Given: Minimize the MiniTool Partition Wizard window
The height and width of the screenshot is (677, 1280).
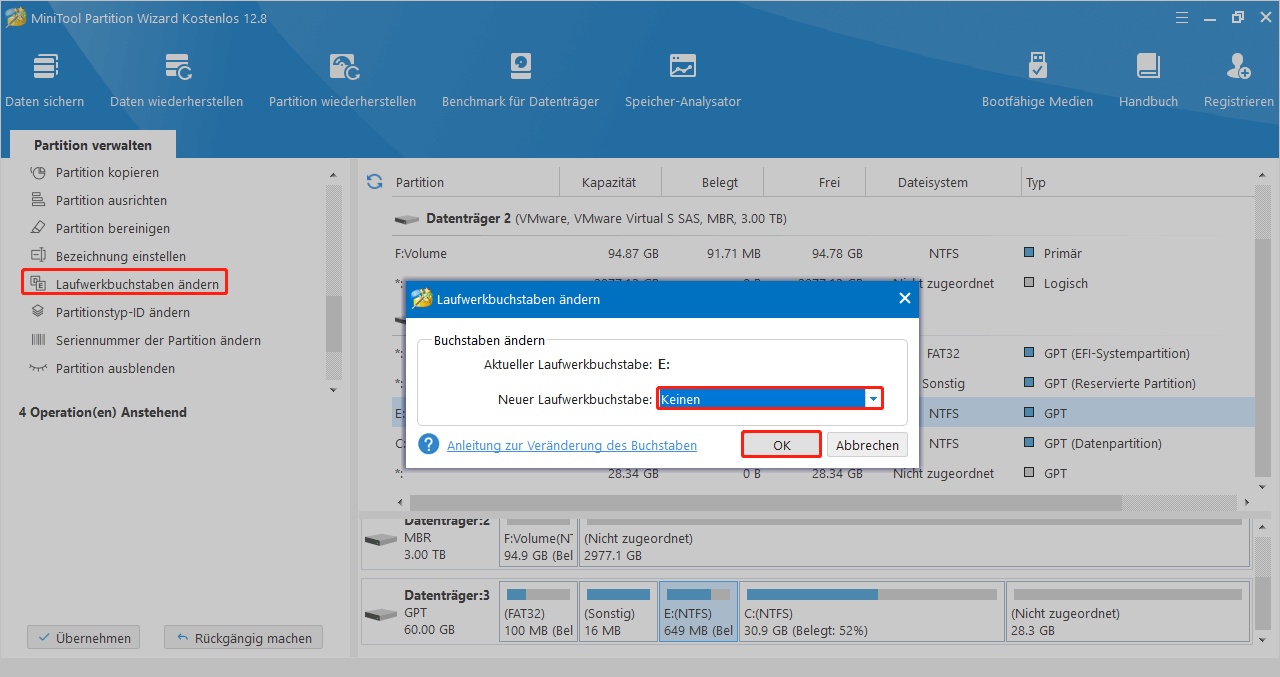Looking at the screenshot, I should pos(1209,17).
